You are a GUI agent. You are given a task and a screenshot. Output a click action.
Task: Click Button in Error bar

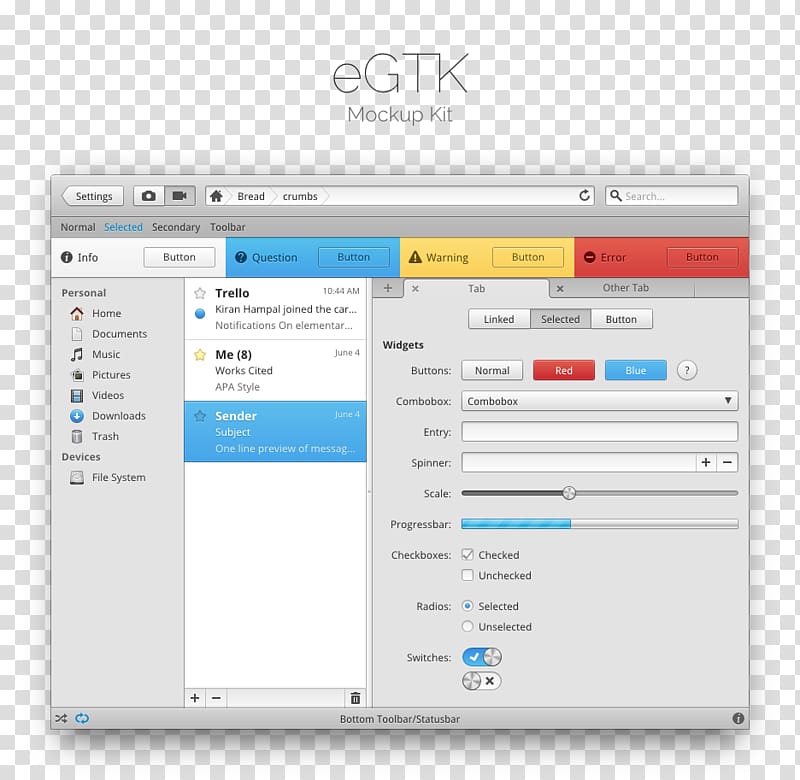click(702, 257)
